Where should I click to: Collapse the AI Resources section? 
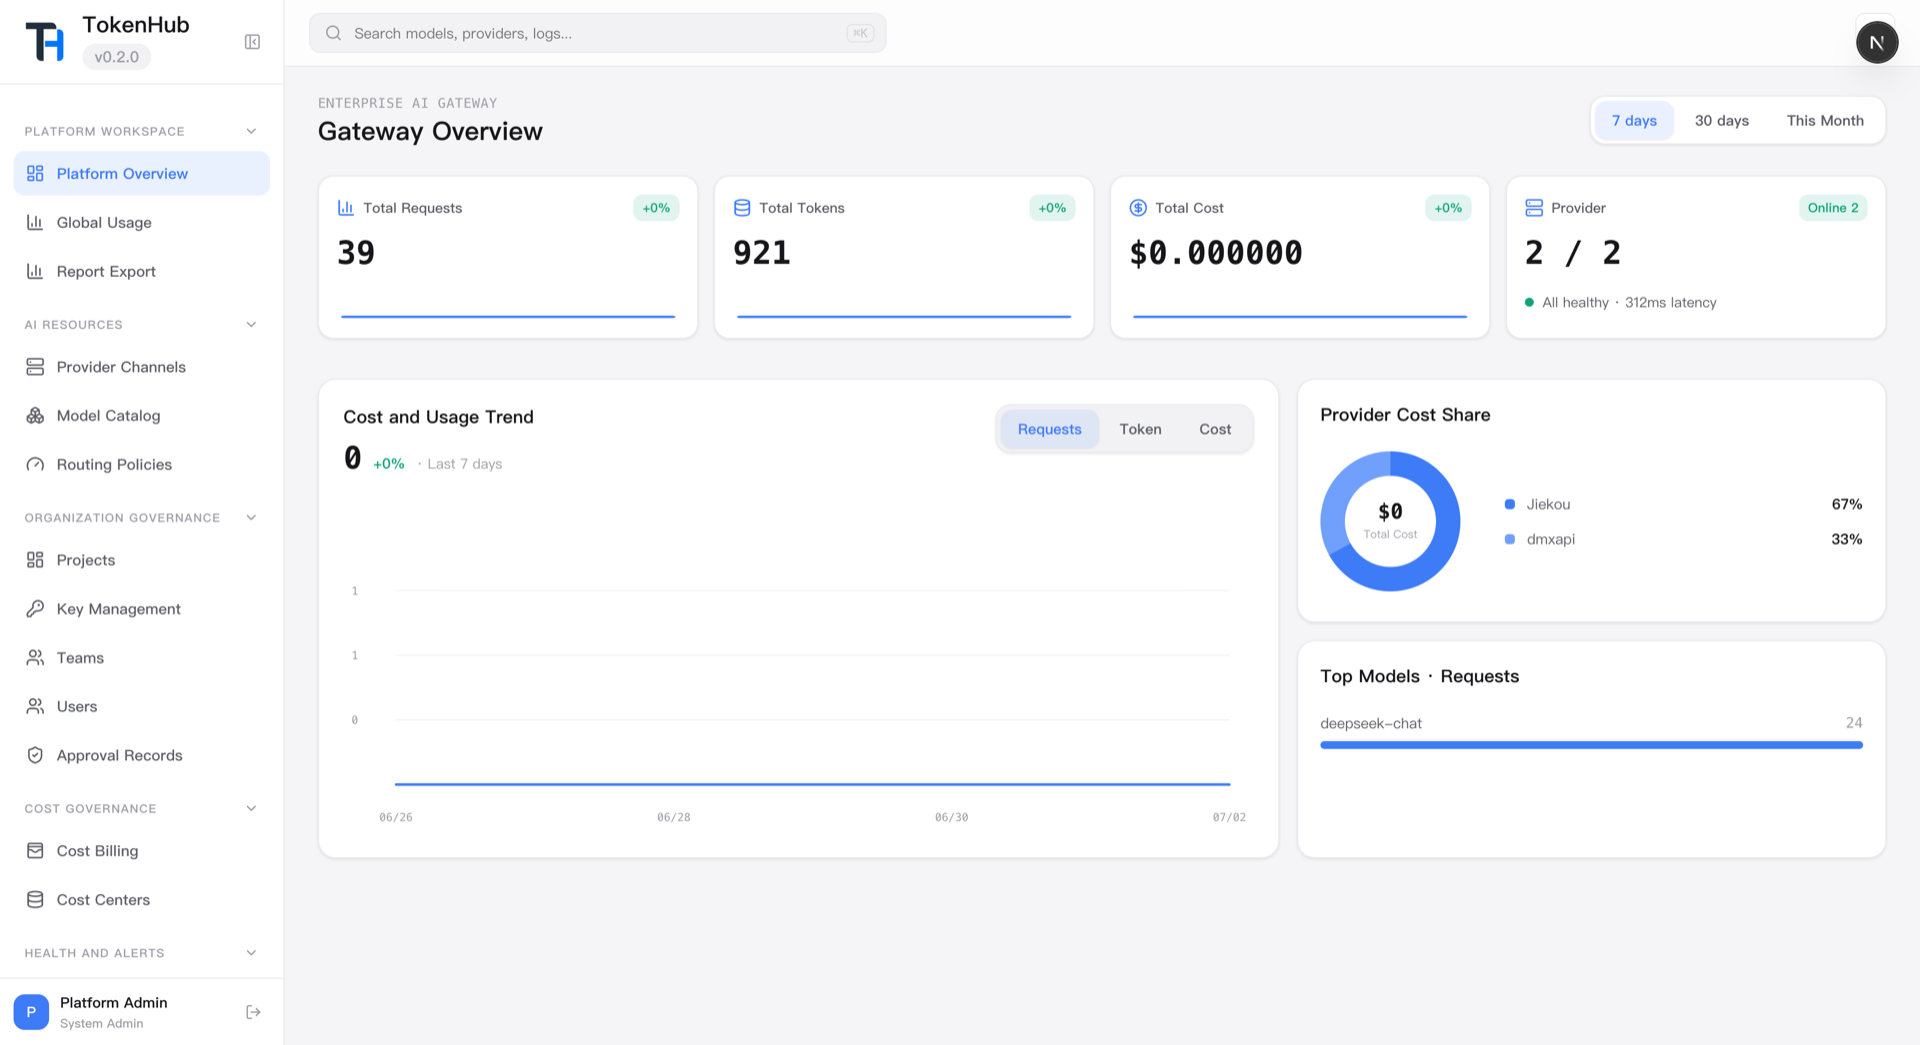pyautogui.click(x=251, y=325)
